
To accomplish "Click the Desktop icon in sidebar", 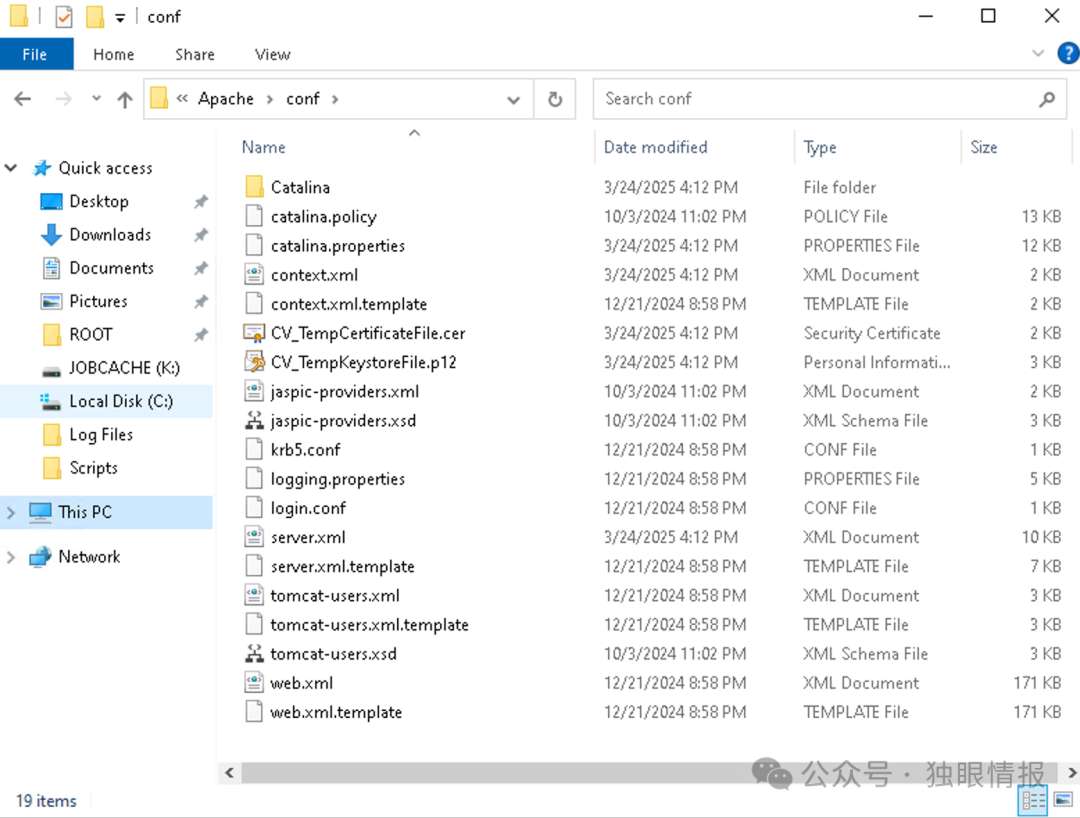I will pyautogui.click(x=52, y=201).
